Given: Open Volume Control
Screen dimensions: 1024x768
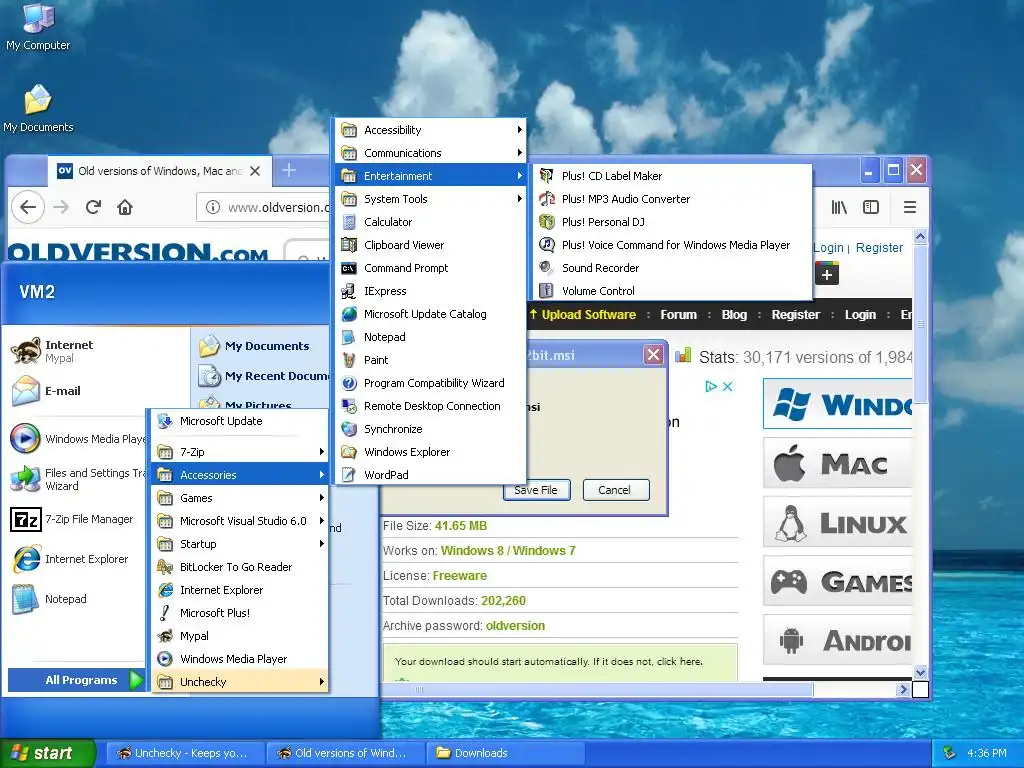Looking at the screenshot, I should (x=673, y=291).
